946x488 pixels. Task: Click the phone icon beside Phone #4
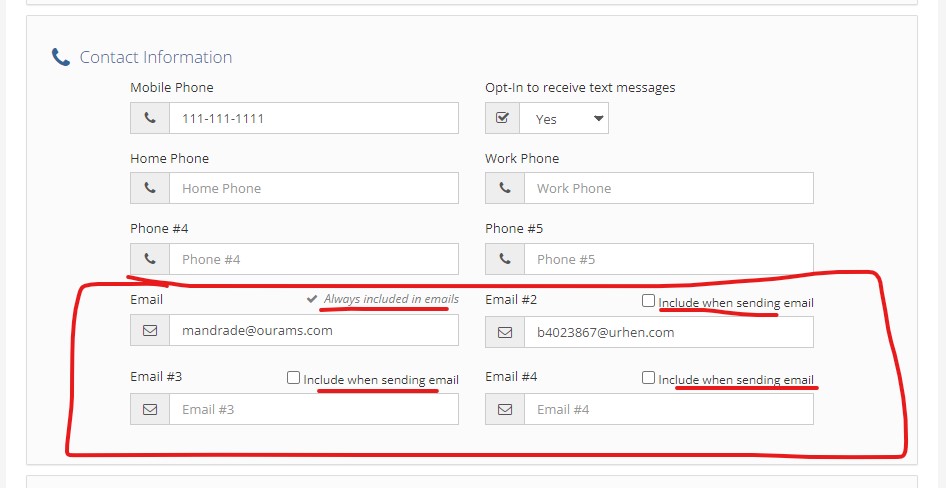(x=150, y=259)
